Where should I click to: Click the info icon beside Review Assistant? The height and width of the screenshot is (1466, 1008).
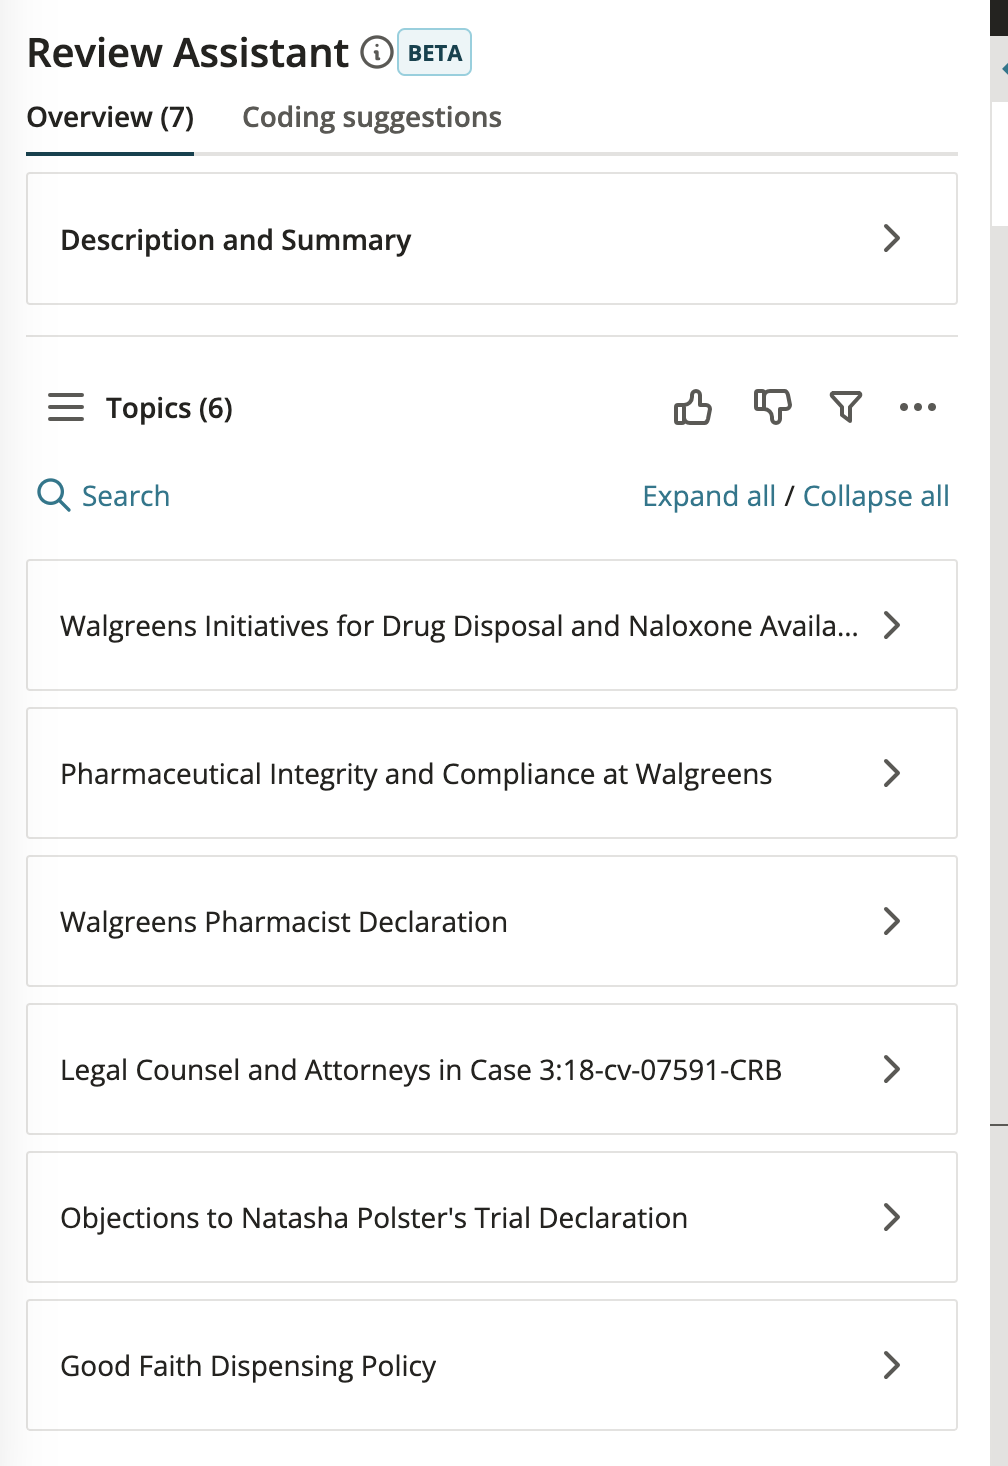(x=376, y=52)
